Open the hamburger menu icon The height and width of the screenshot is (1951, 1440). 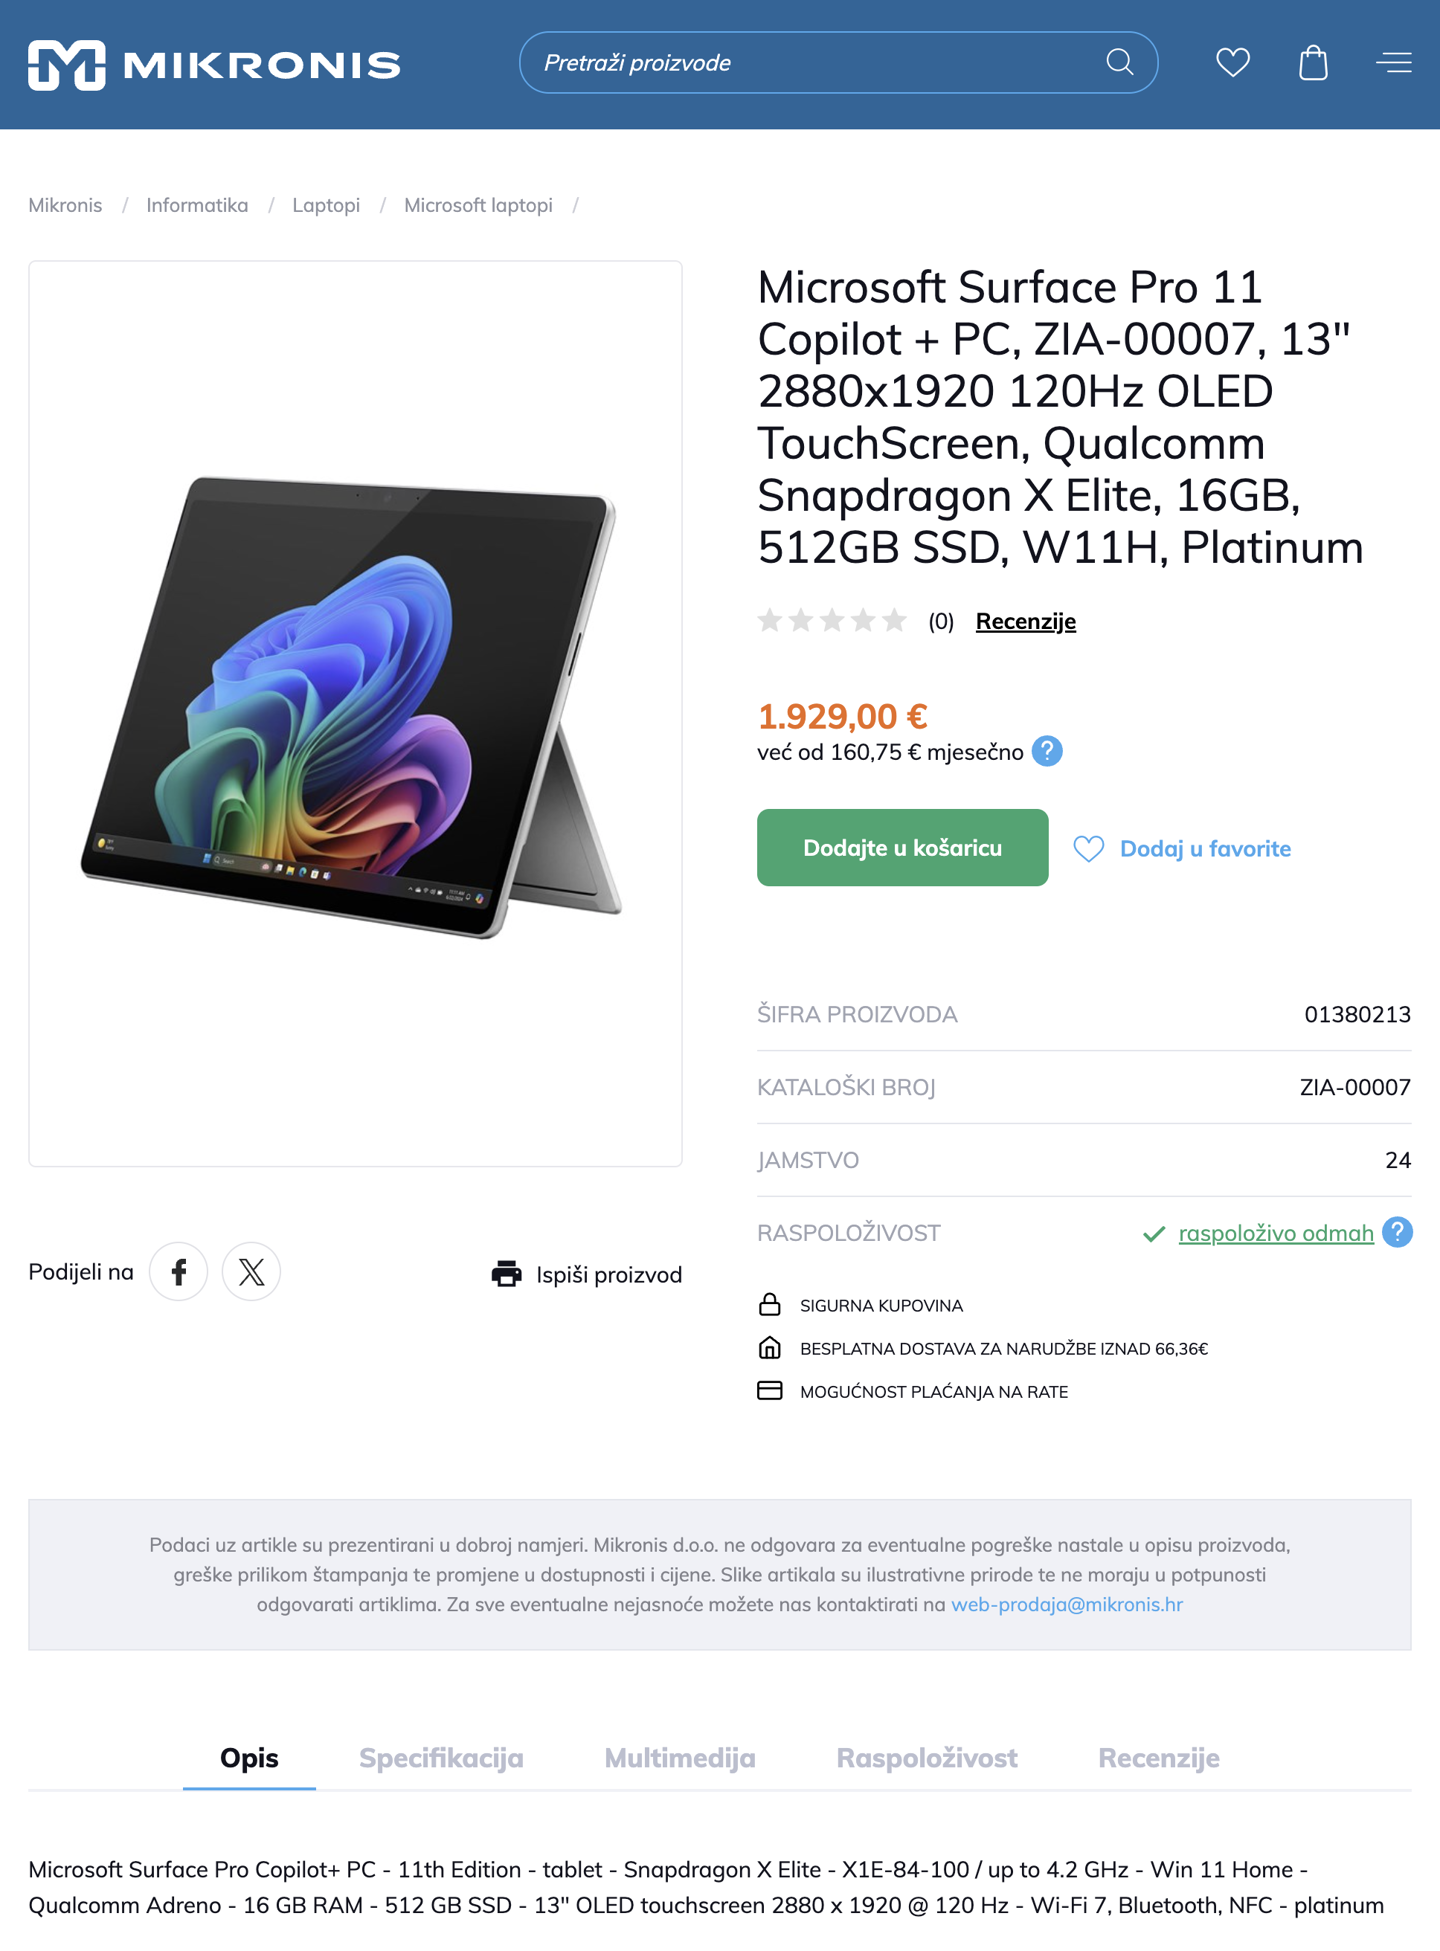(1394, 63)
